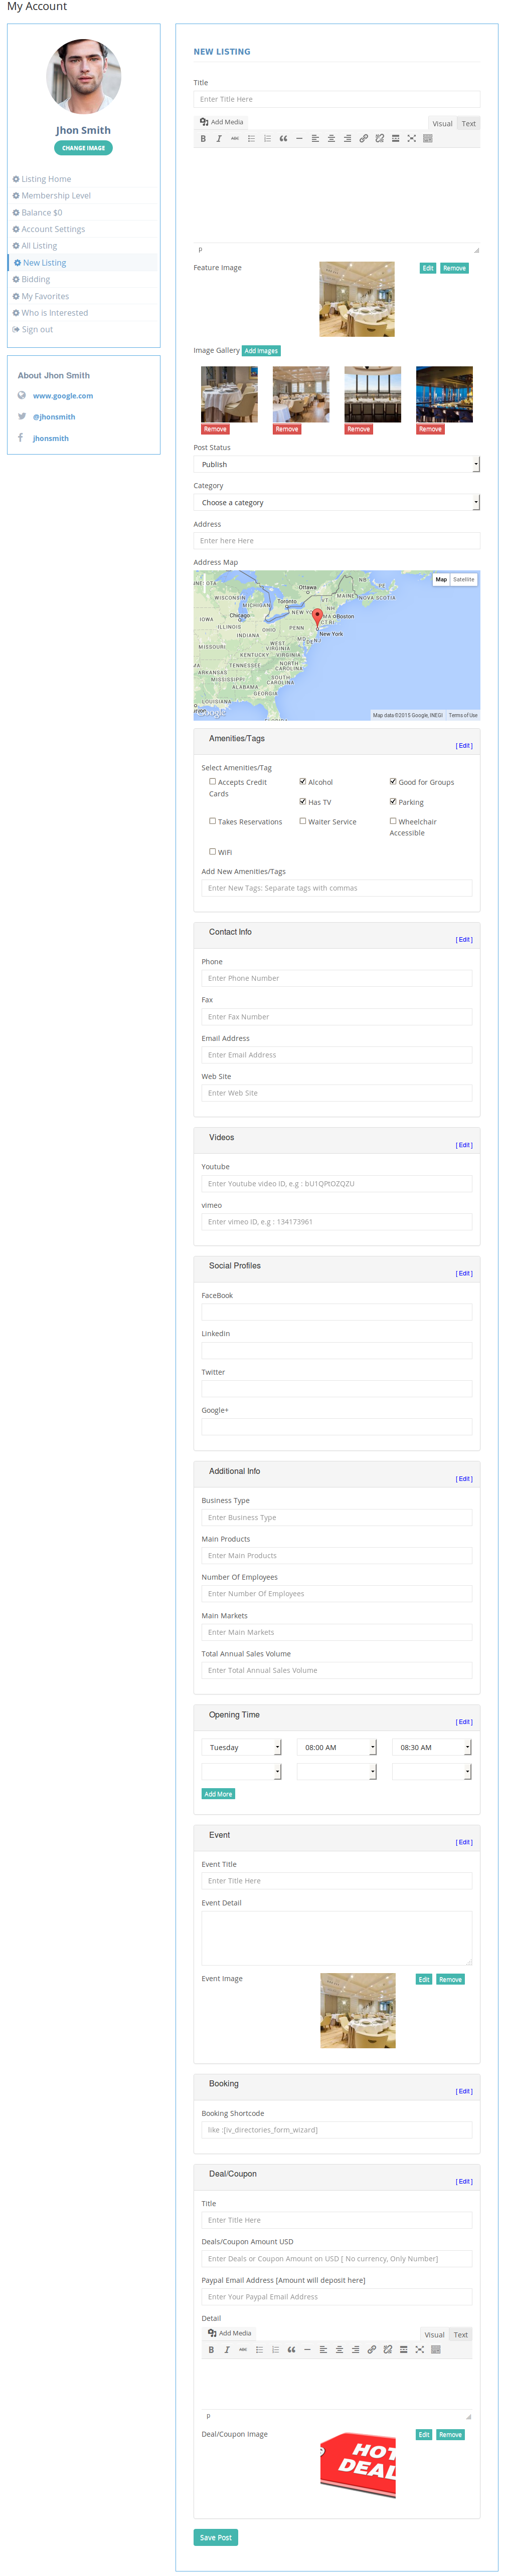Click the Twitter bird icon in About section
505x2576 pixels.
point(22,416)
